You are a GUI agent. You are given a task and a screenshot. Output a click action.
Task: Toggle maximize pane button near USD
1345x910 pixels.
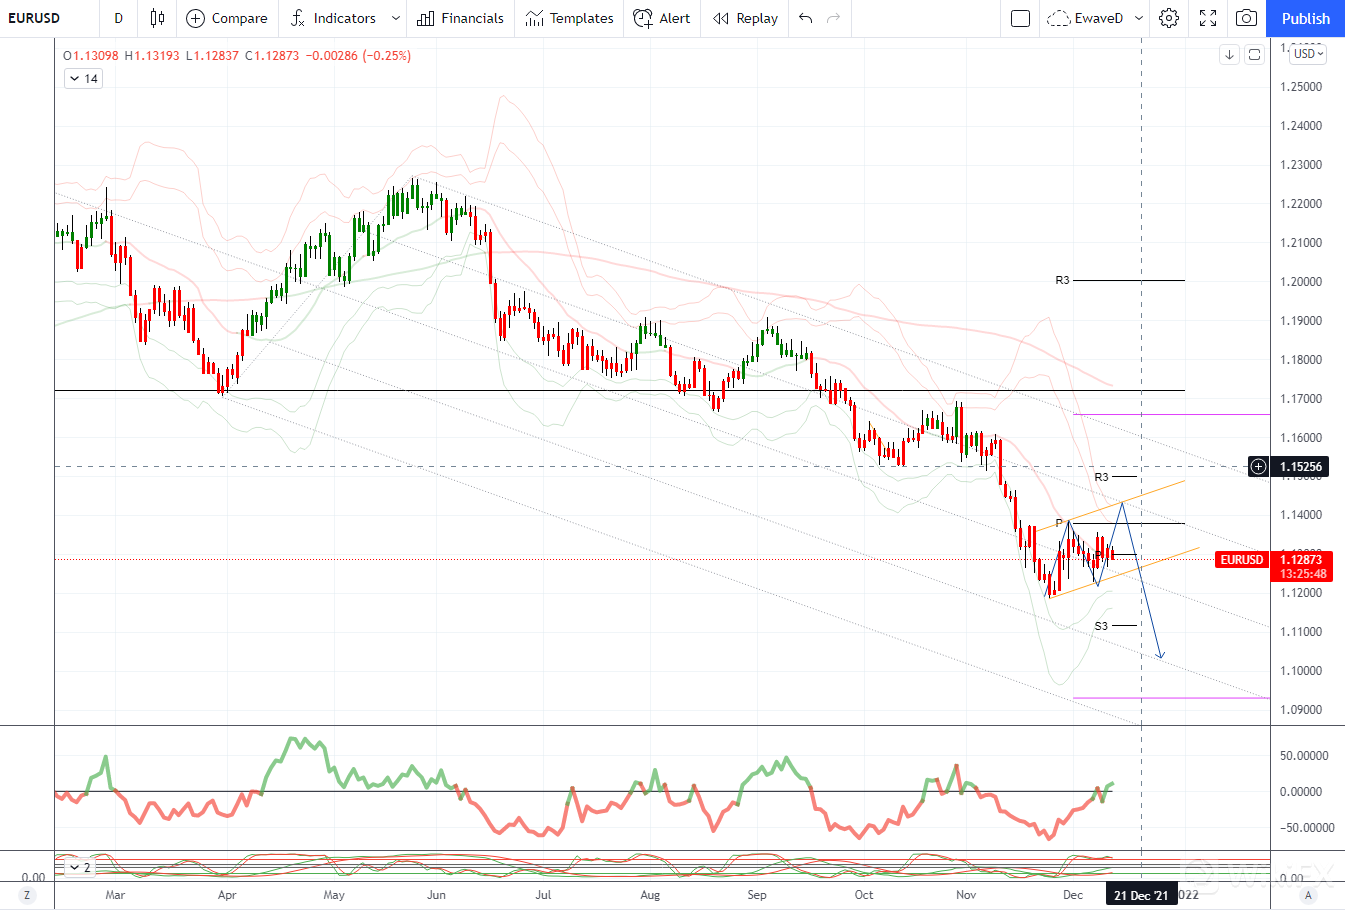1254,55
